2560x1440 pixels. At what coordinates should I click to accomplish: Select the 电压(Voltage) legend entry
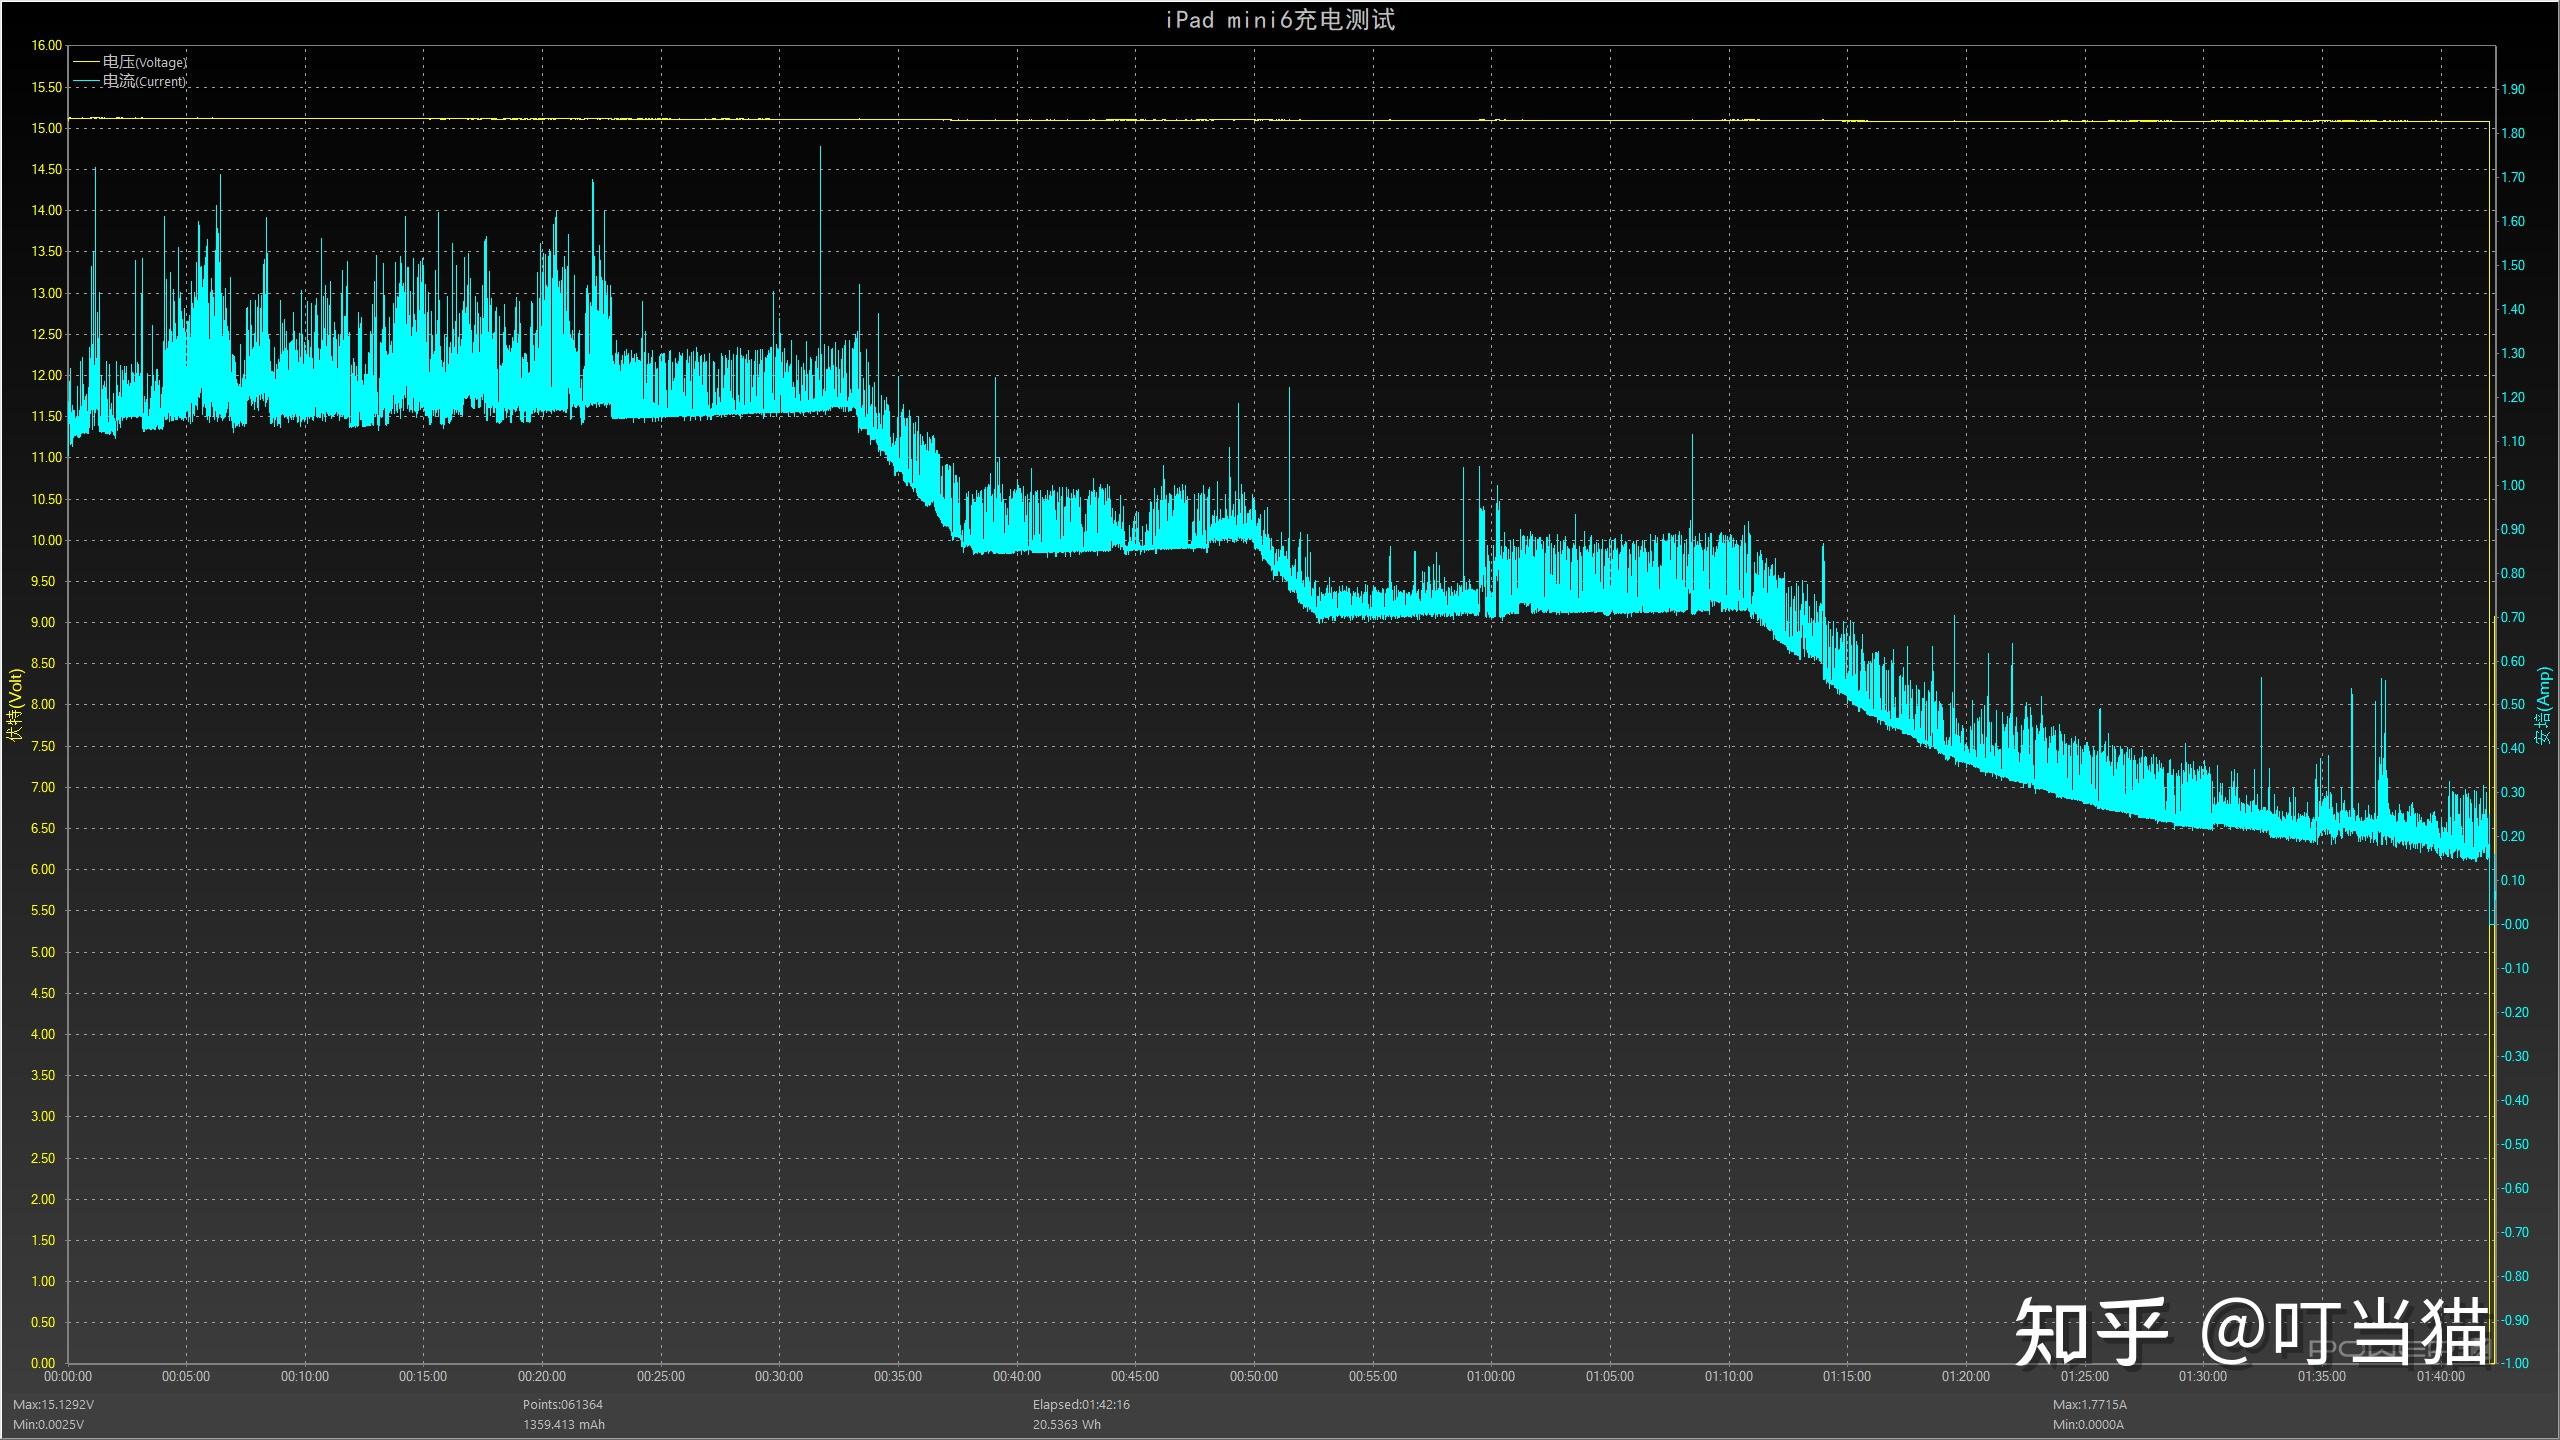tap(145, 62)
